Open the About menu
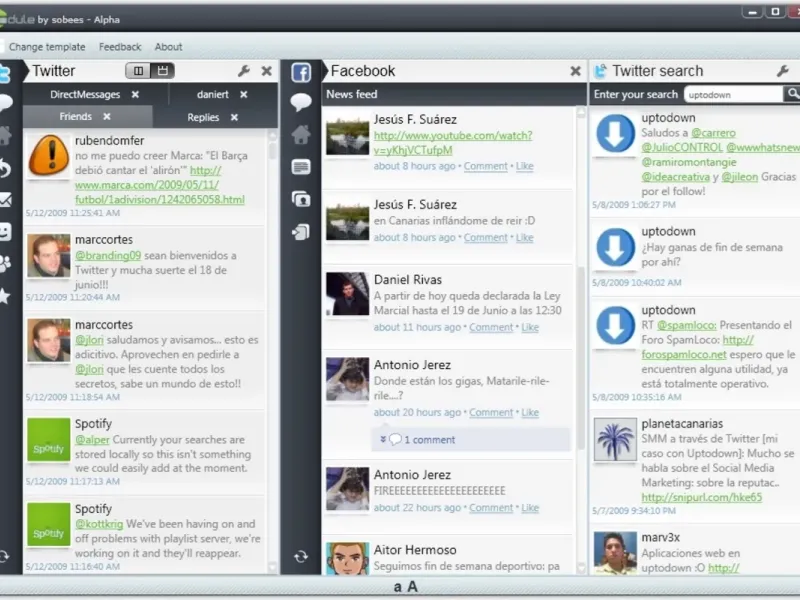800x600 pixels. [x=168, y=47]
